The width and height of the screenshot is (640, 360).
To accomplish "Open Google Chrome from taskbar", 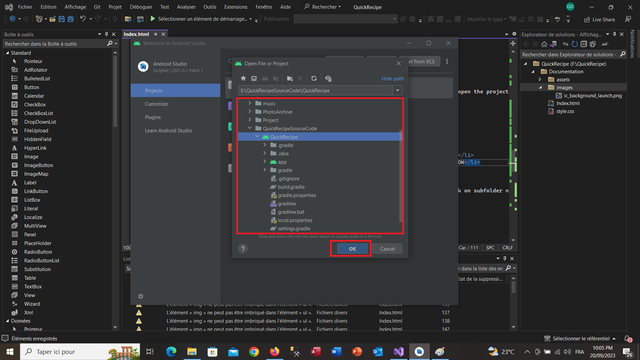I will (254, 351).
